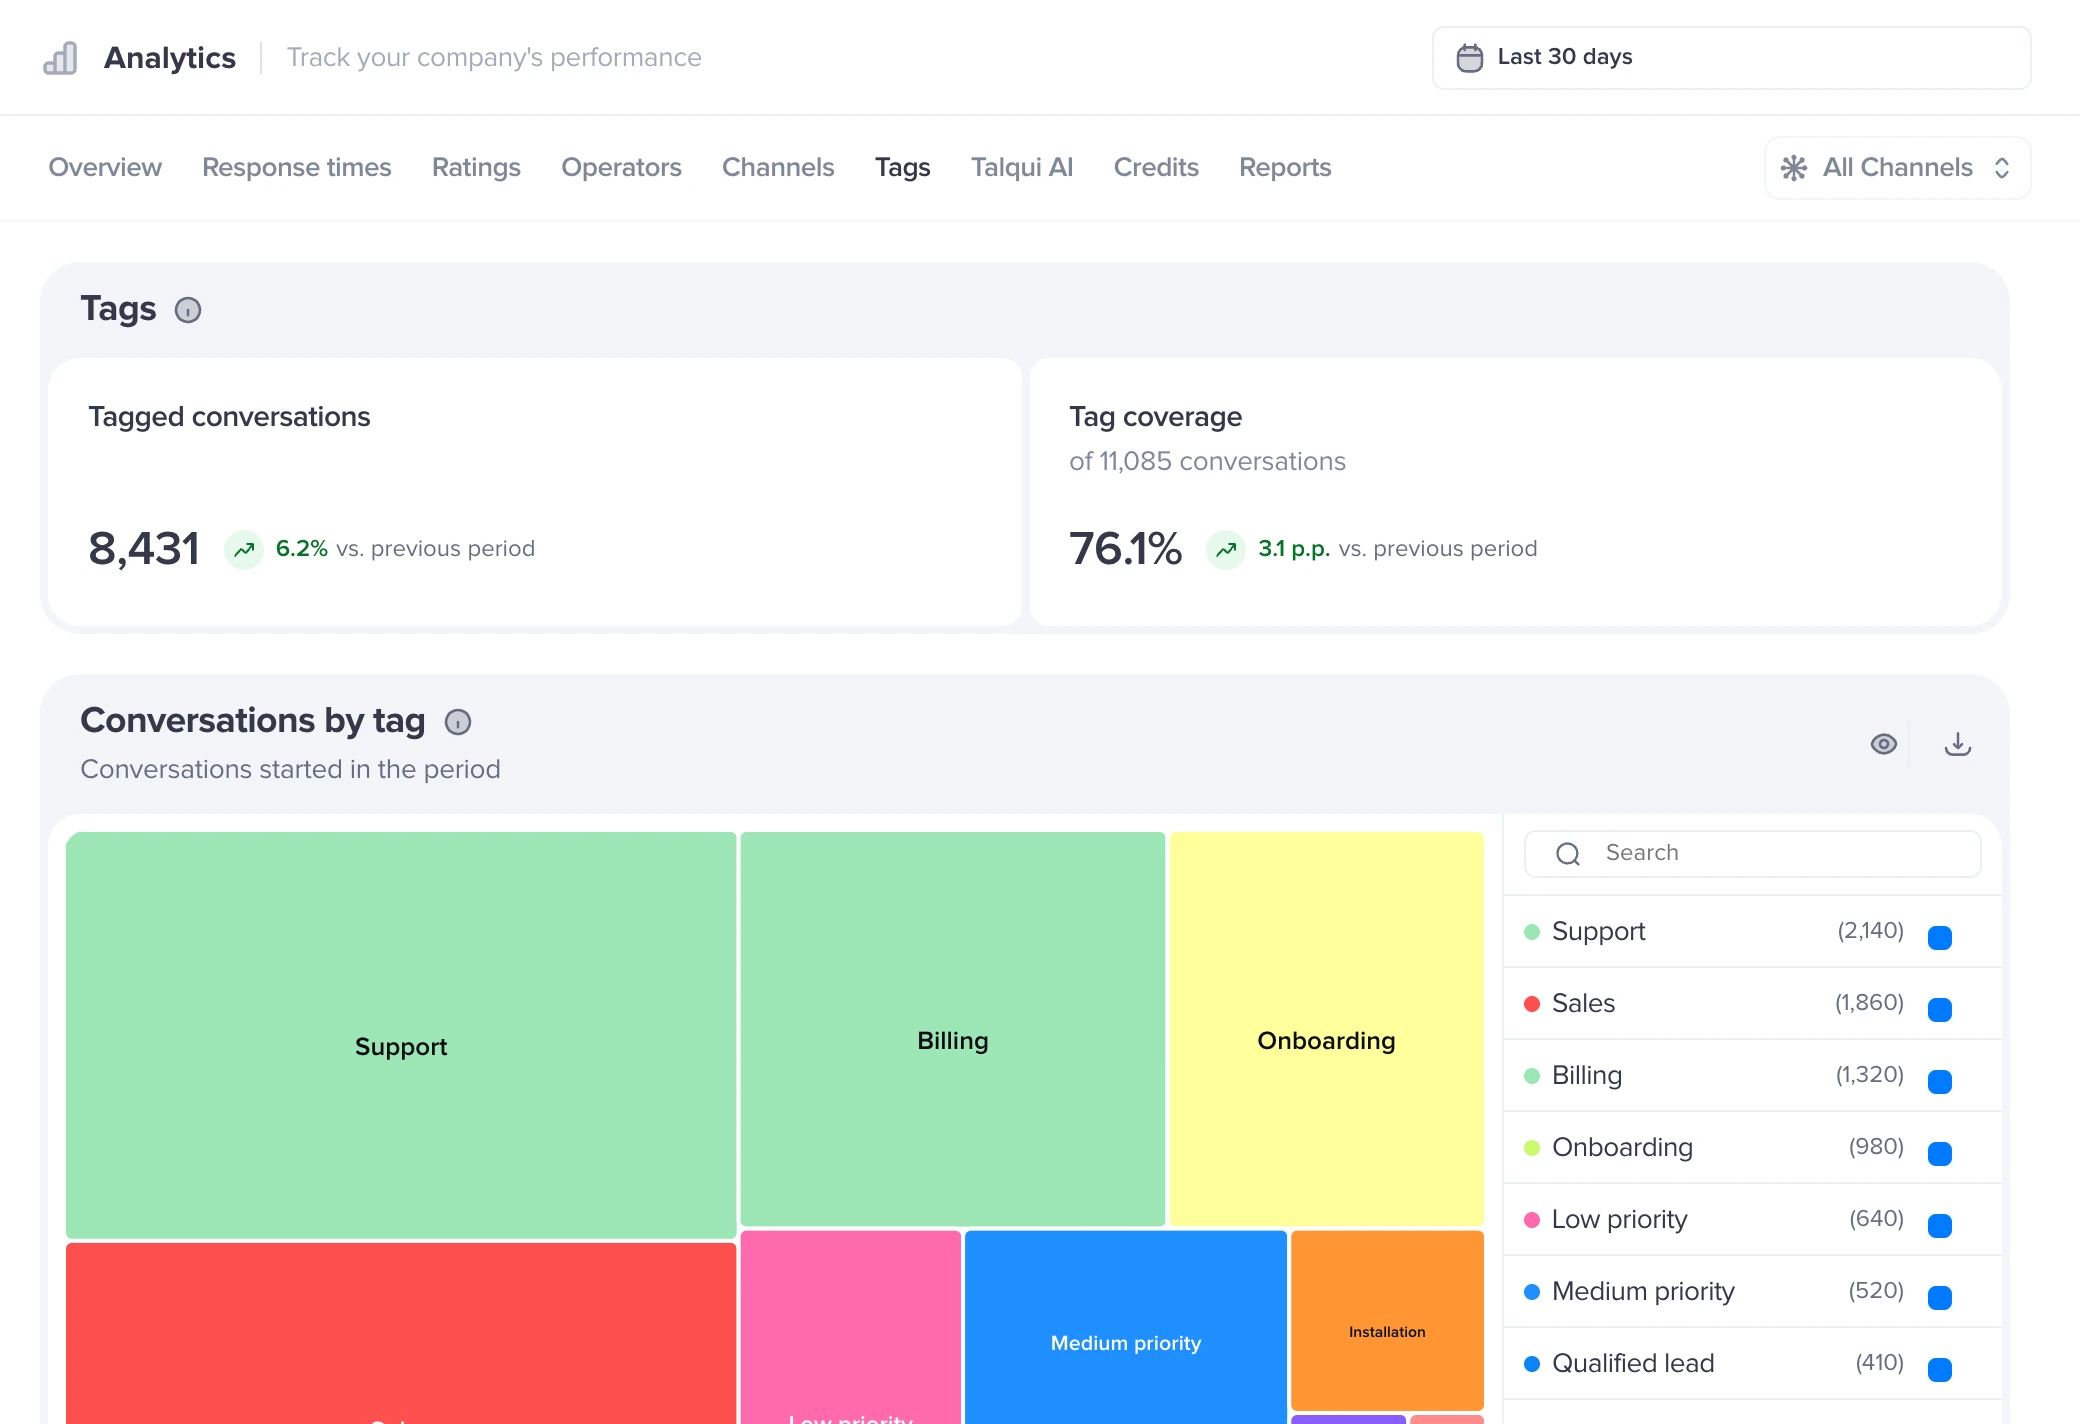
Task: Click the calendar icon in date range
Action: point(1470,58)
